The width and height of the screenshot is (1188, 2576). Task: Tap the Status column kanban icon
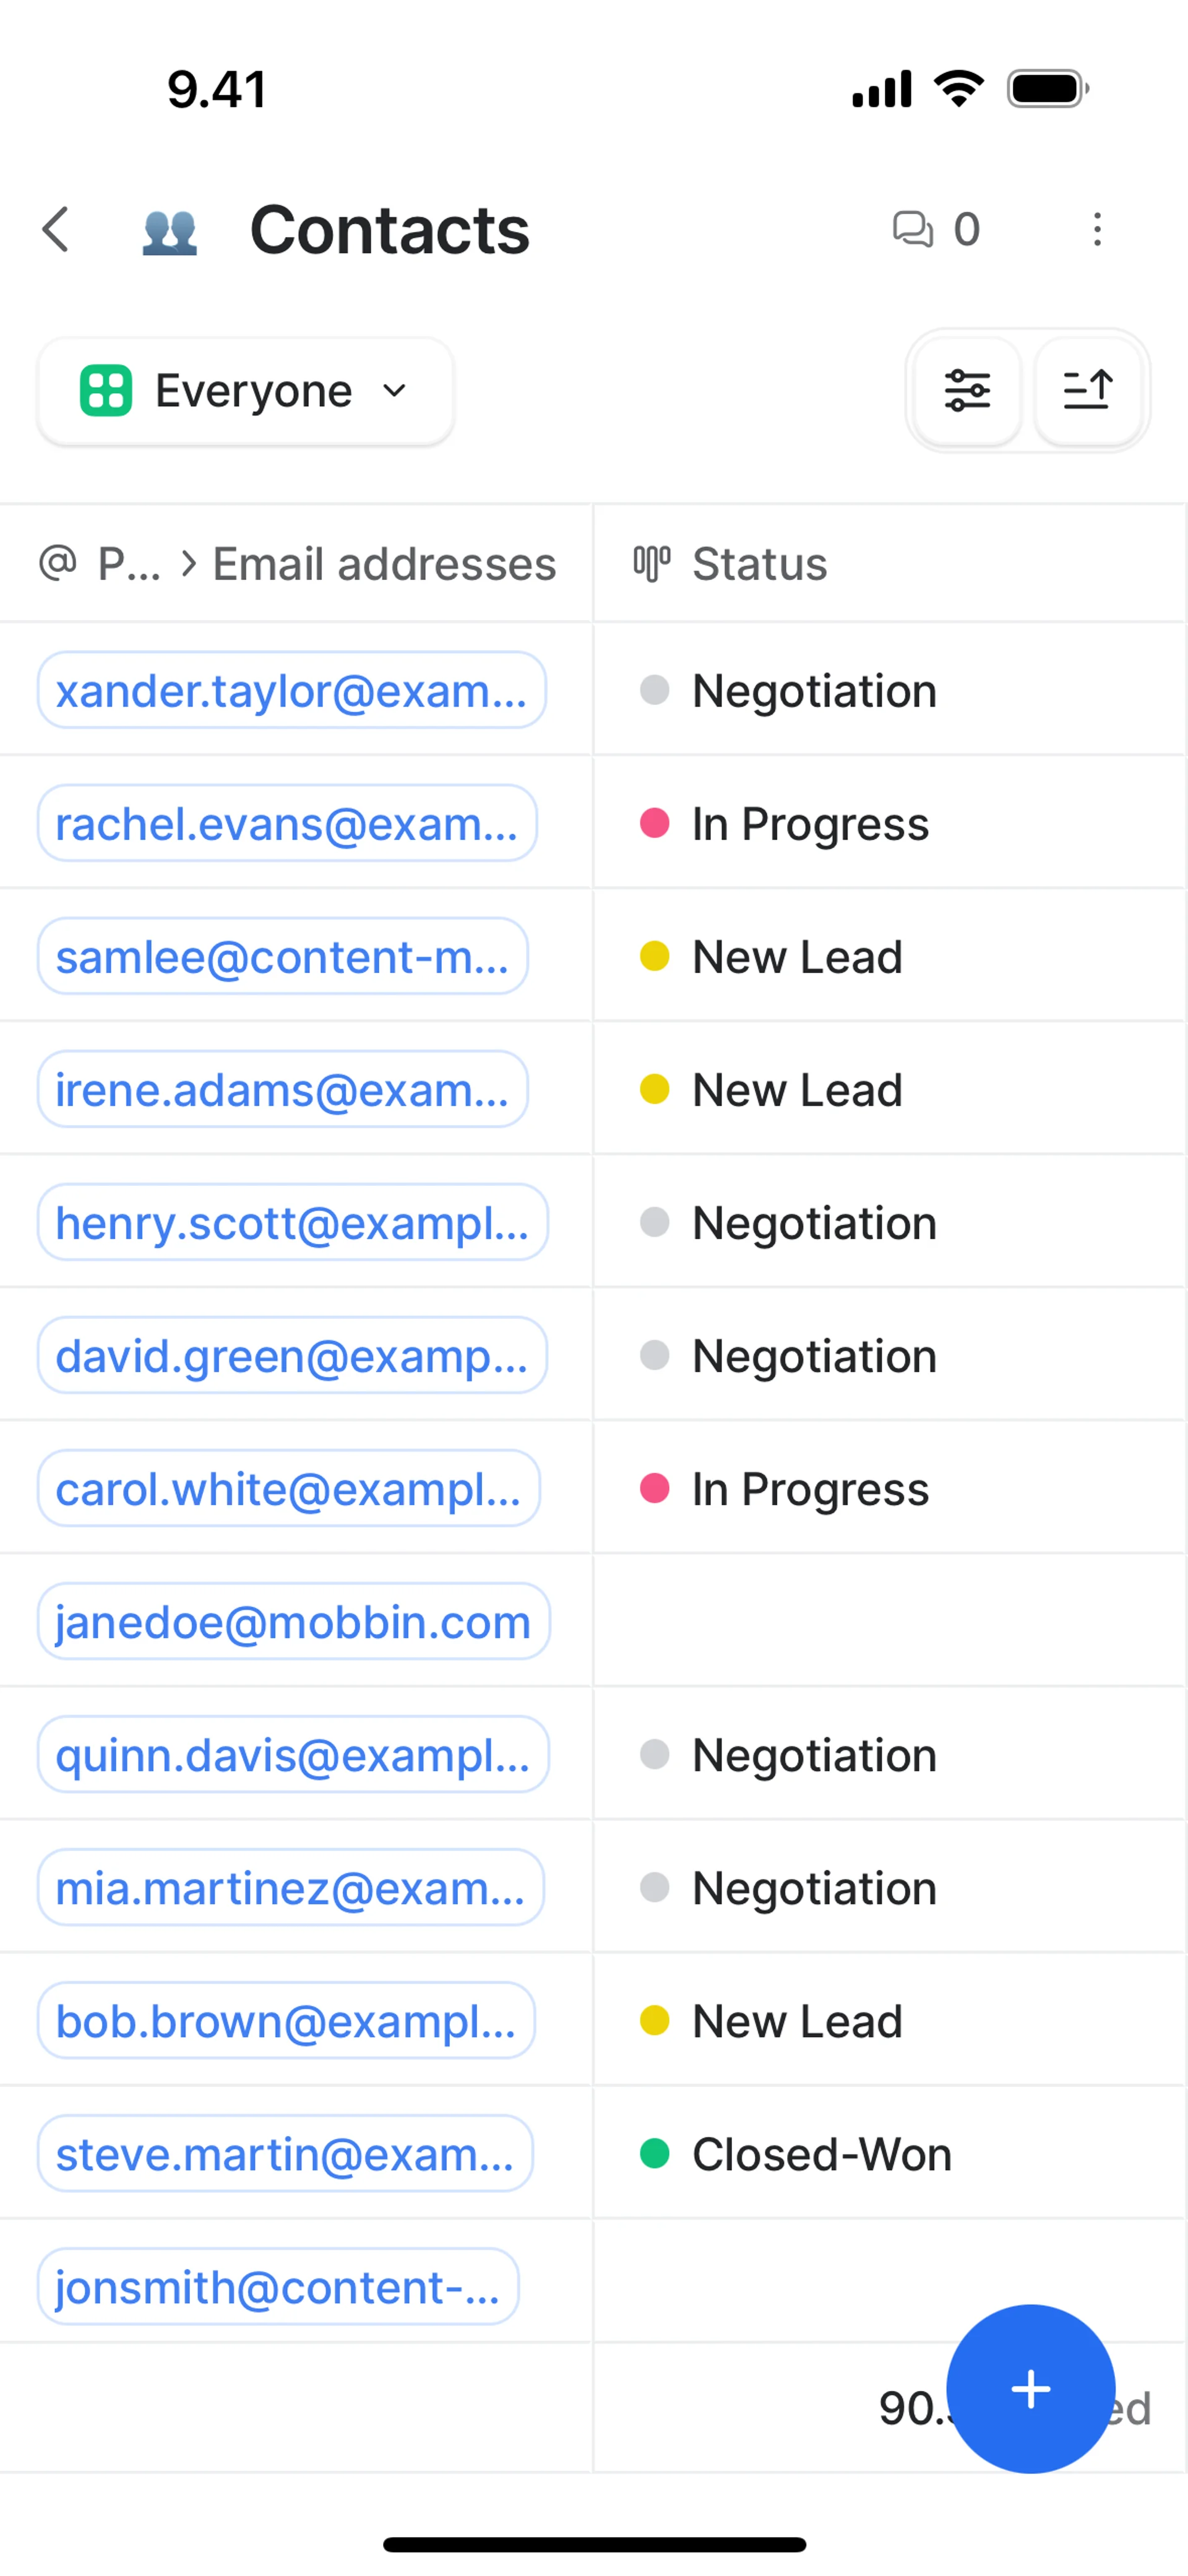(x=651, y=564)
